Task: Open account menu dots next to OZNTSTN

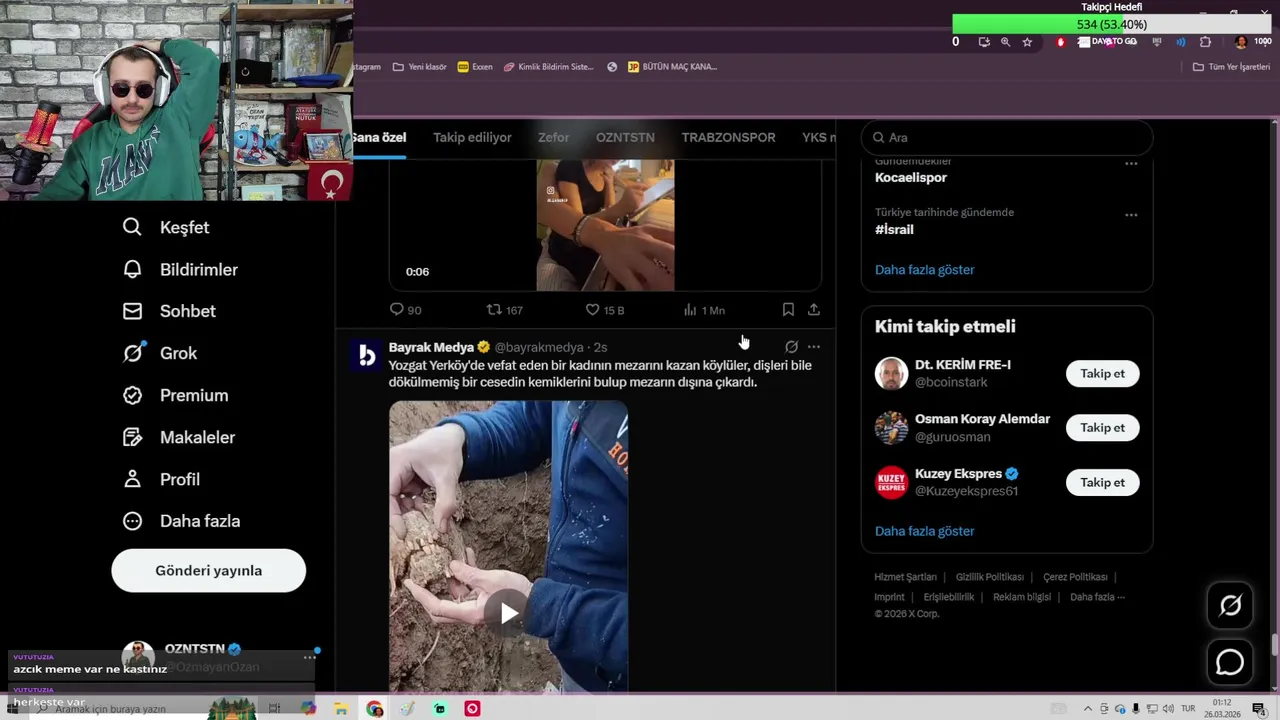Action: (x=309, y=657)
